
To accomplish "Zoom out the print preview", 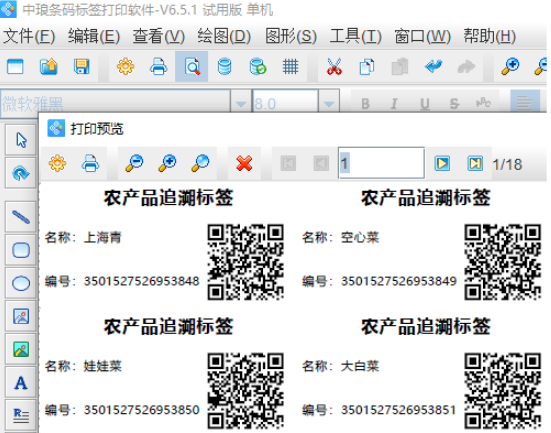I will 134,163.
